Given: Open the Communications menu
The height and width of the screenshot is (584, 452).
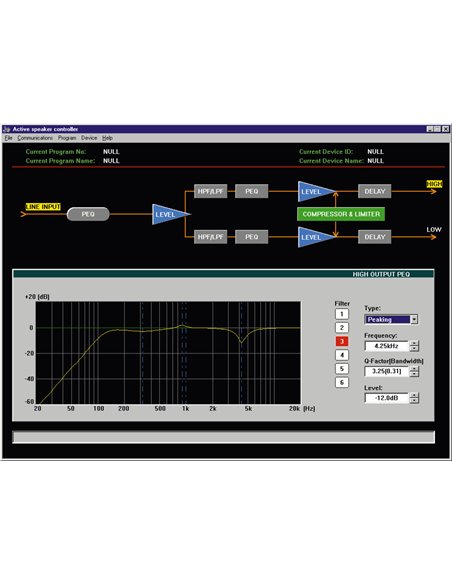Looking at the screenshot, I should (35, 138).
